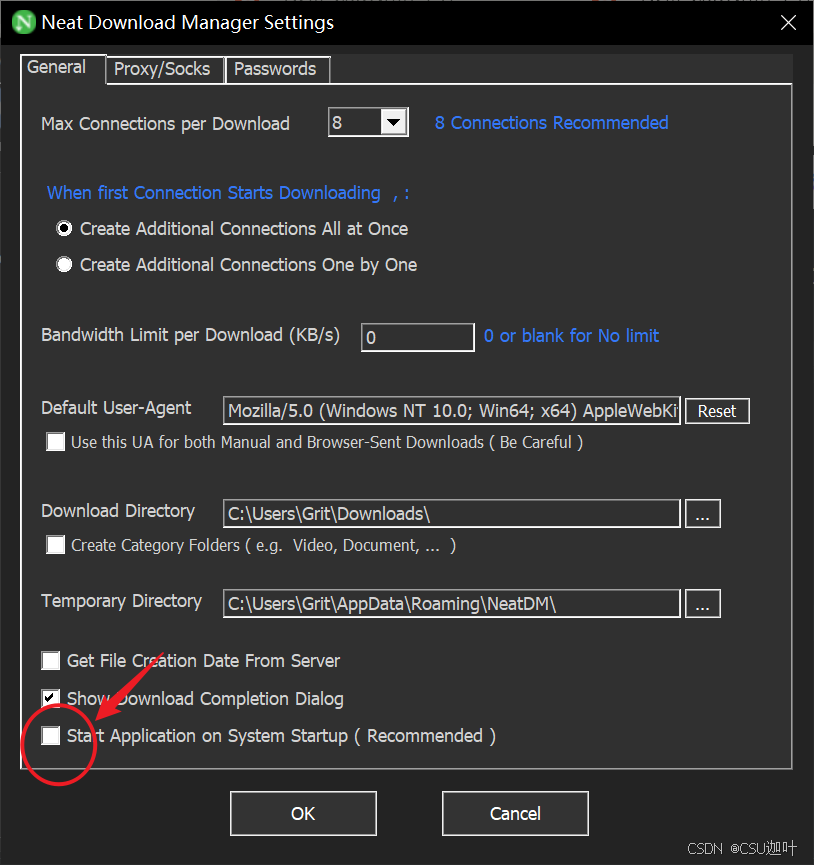The image size is (814, 865).
Task: Uncheck Show Download Completion Dialog
Action: [51, 698]
